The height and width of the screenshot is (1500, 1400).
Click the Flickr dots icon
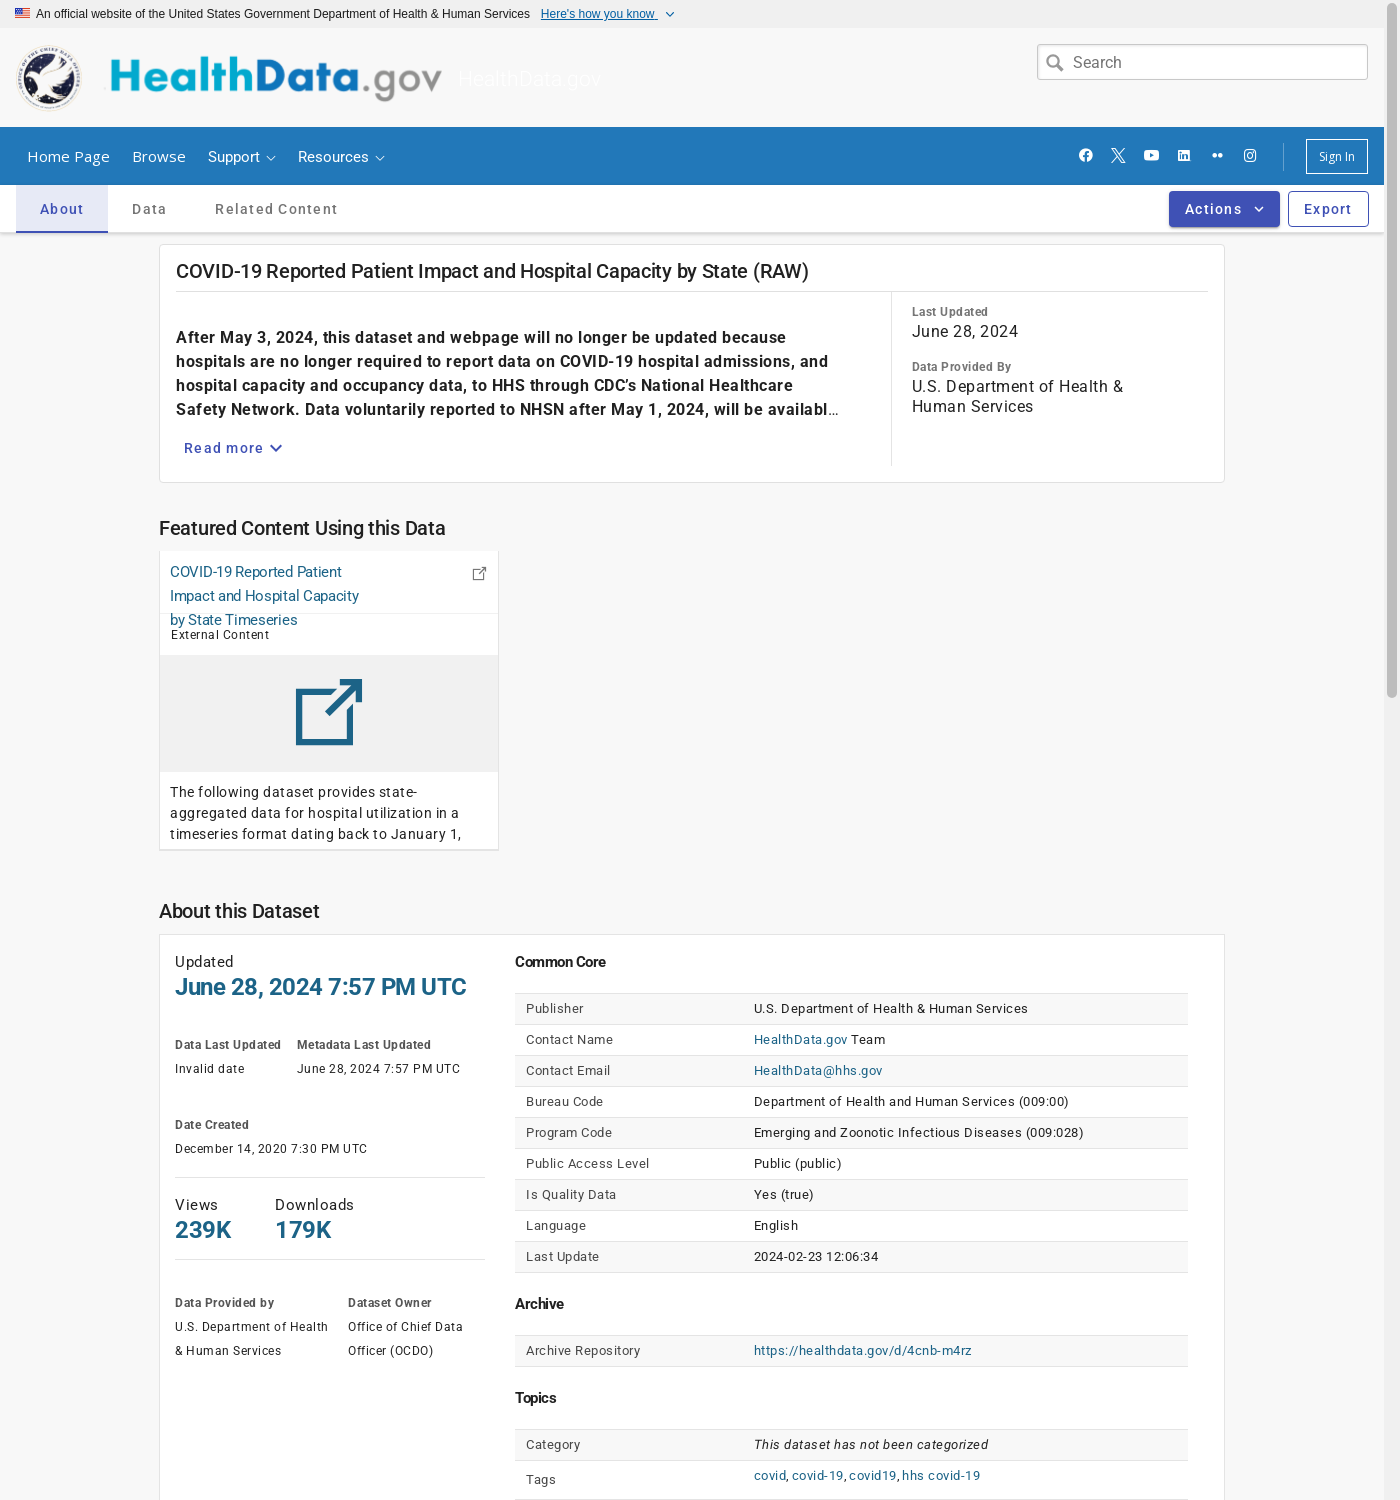point(1217,156)
